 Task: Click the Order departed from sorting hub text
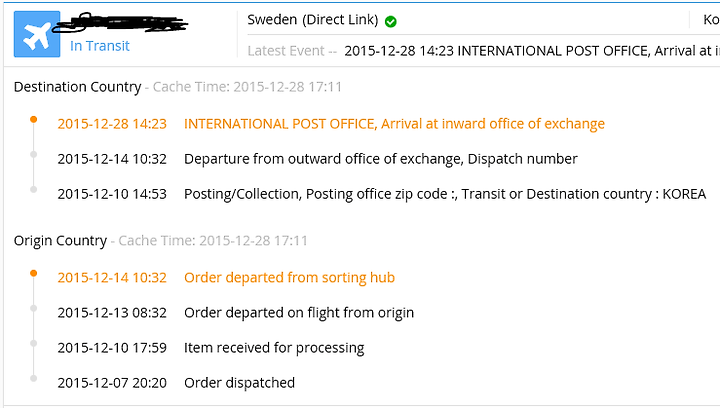tap(289, 278)
